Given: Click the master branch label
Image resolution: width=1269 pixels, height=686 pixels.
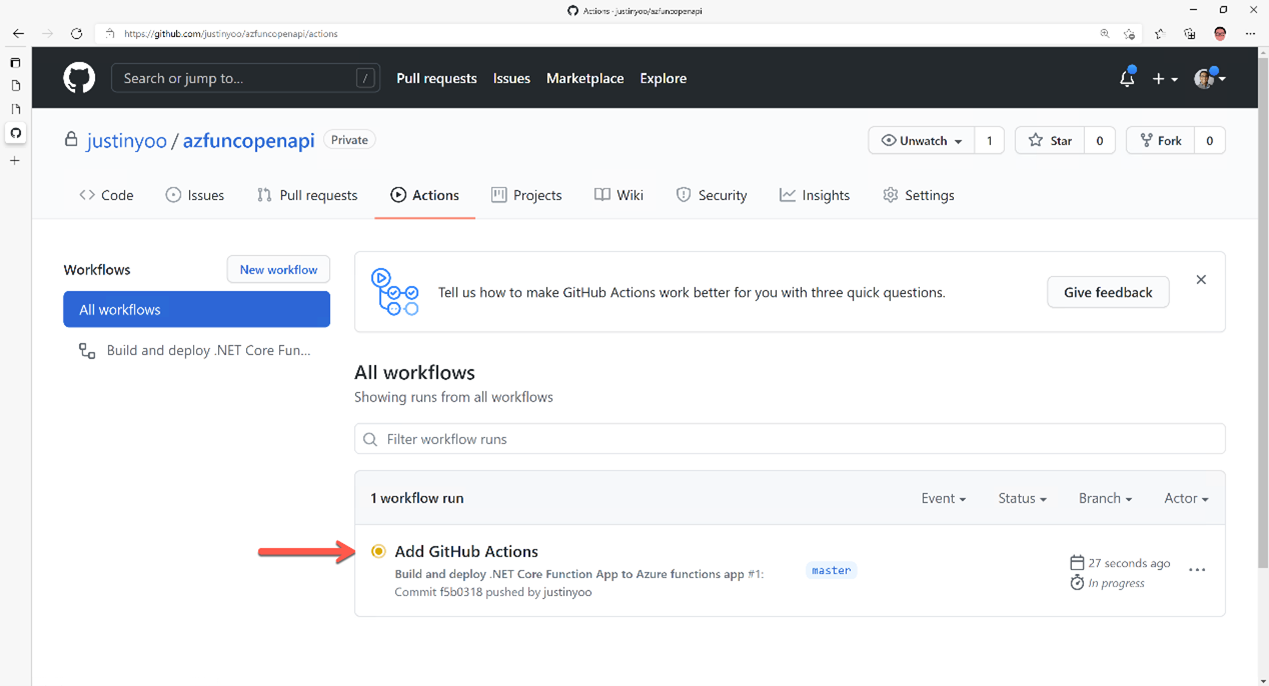Looking at the screenshot, I should (831, 570).
